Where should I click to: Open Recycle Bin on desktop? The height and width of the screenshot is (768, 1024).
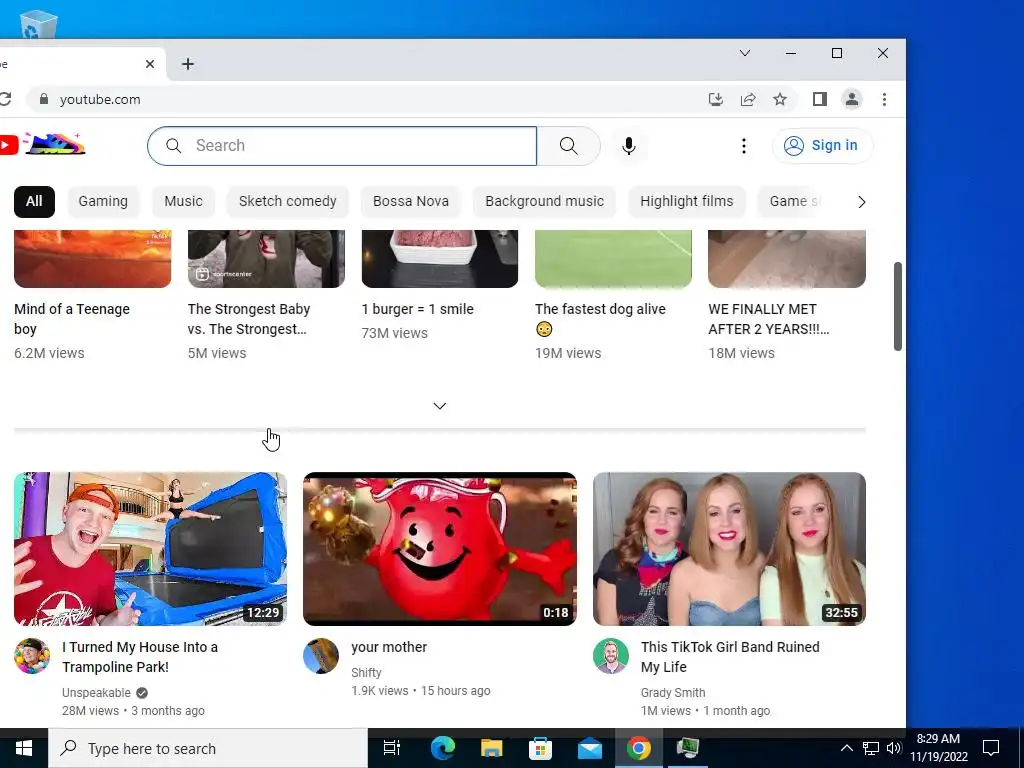pyautogui.click(x=39, y=24)
